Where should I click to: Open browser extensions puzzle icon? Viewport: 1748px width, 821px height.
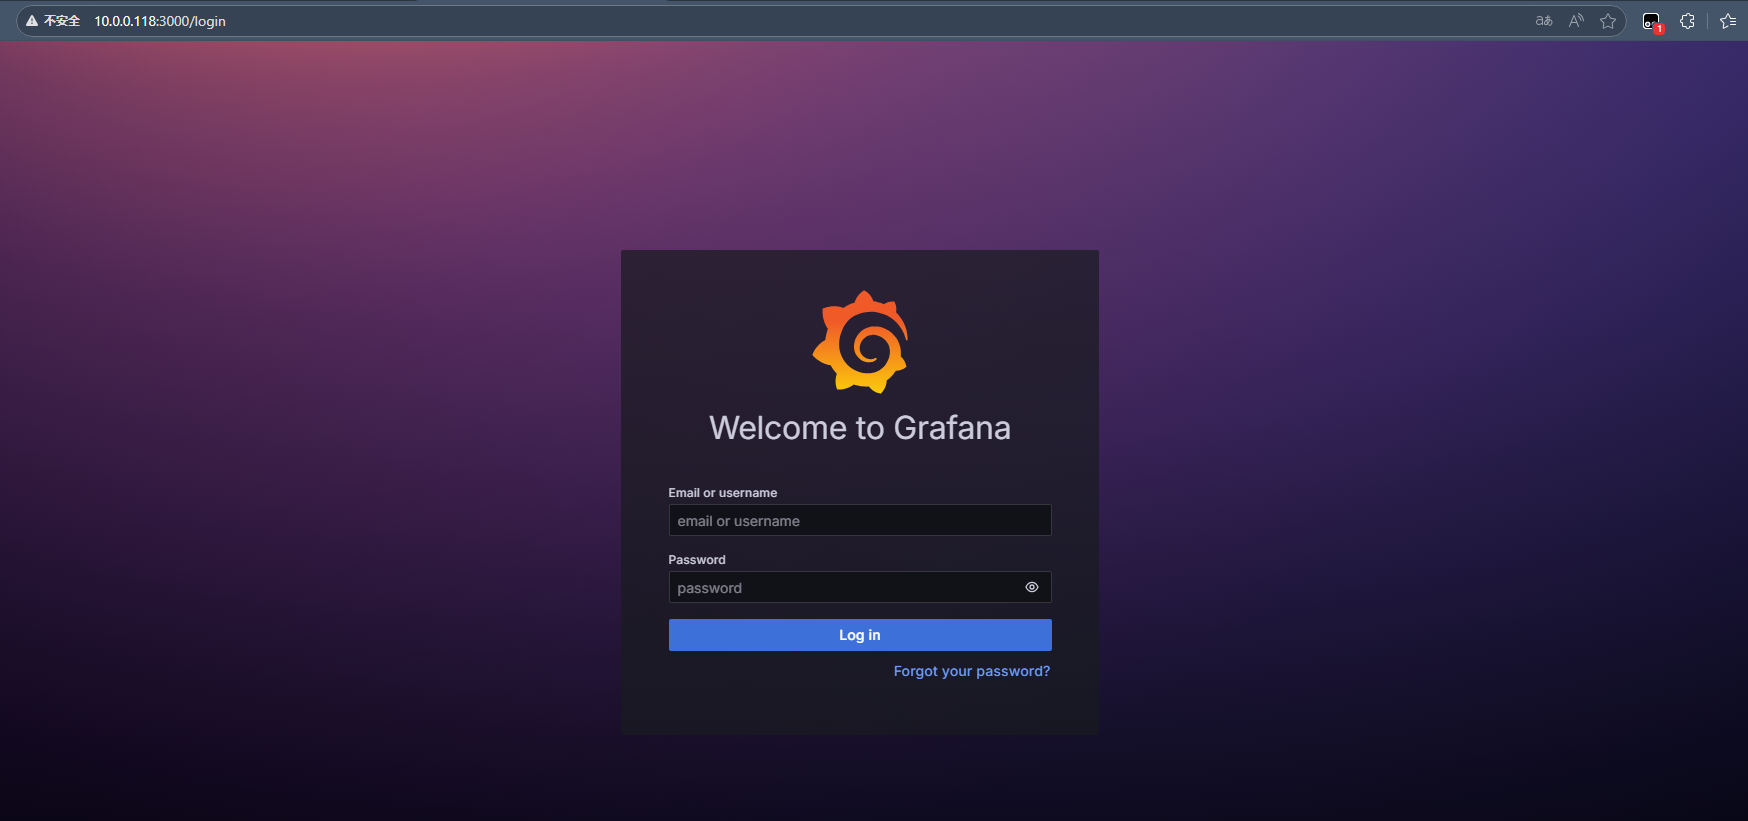click(1688, 21)
